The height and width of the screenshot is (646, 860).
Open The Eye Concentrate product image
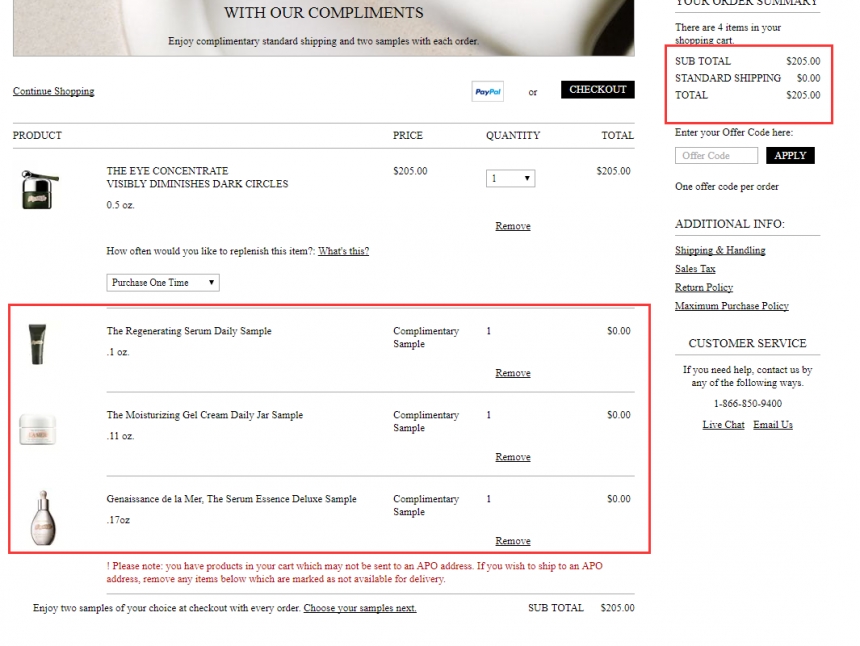tap(38, 190)
